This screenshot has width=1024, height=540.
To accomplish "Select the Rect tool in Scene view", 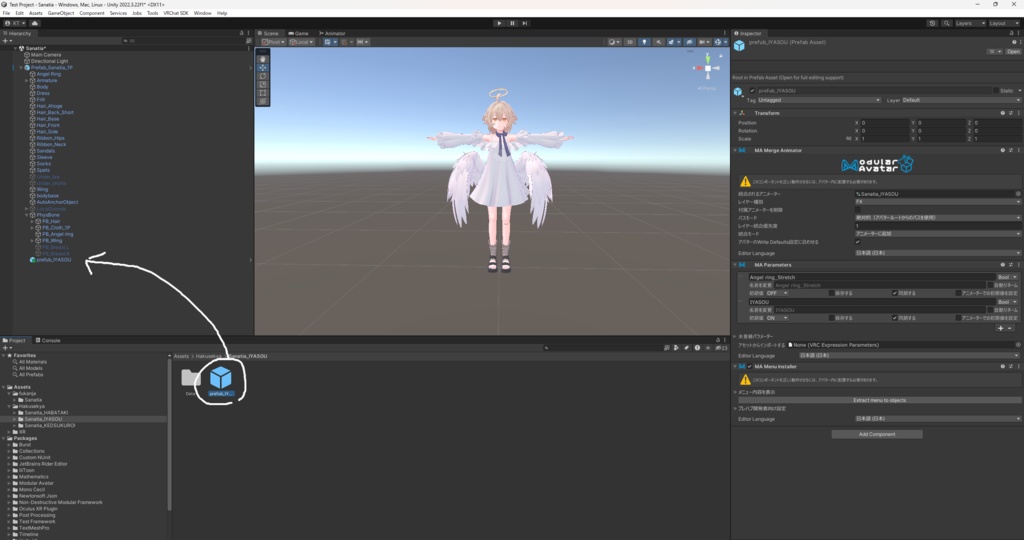I will click(263, 93).
